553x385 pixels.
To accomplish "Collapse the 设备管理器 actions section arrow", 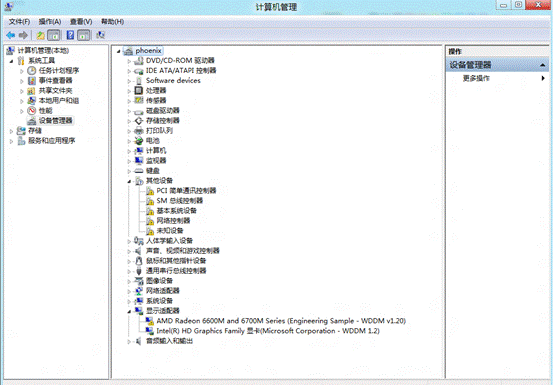I will pos(542,65).
